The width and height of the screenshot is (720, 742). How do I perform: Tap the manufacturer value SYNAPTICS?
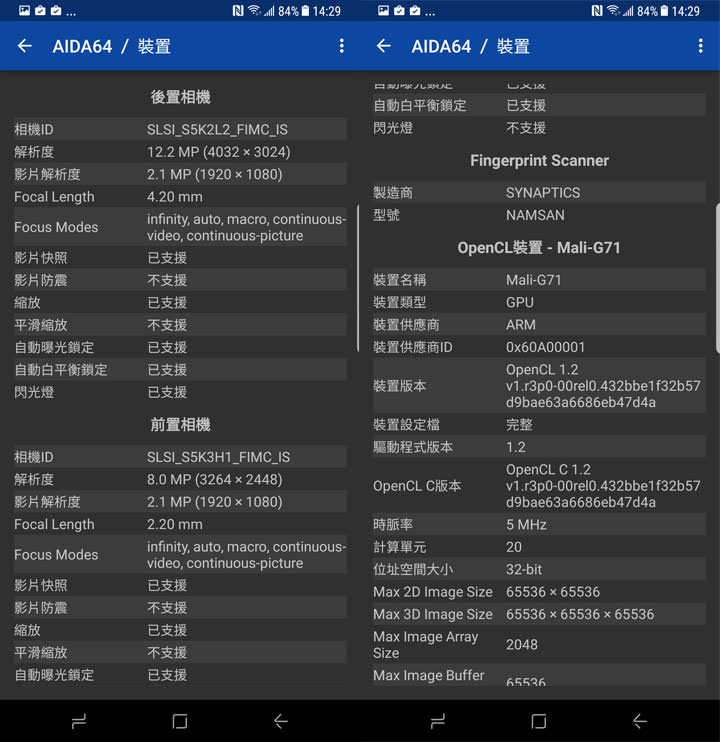coord(543,193)
